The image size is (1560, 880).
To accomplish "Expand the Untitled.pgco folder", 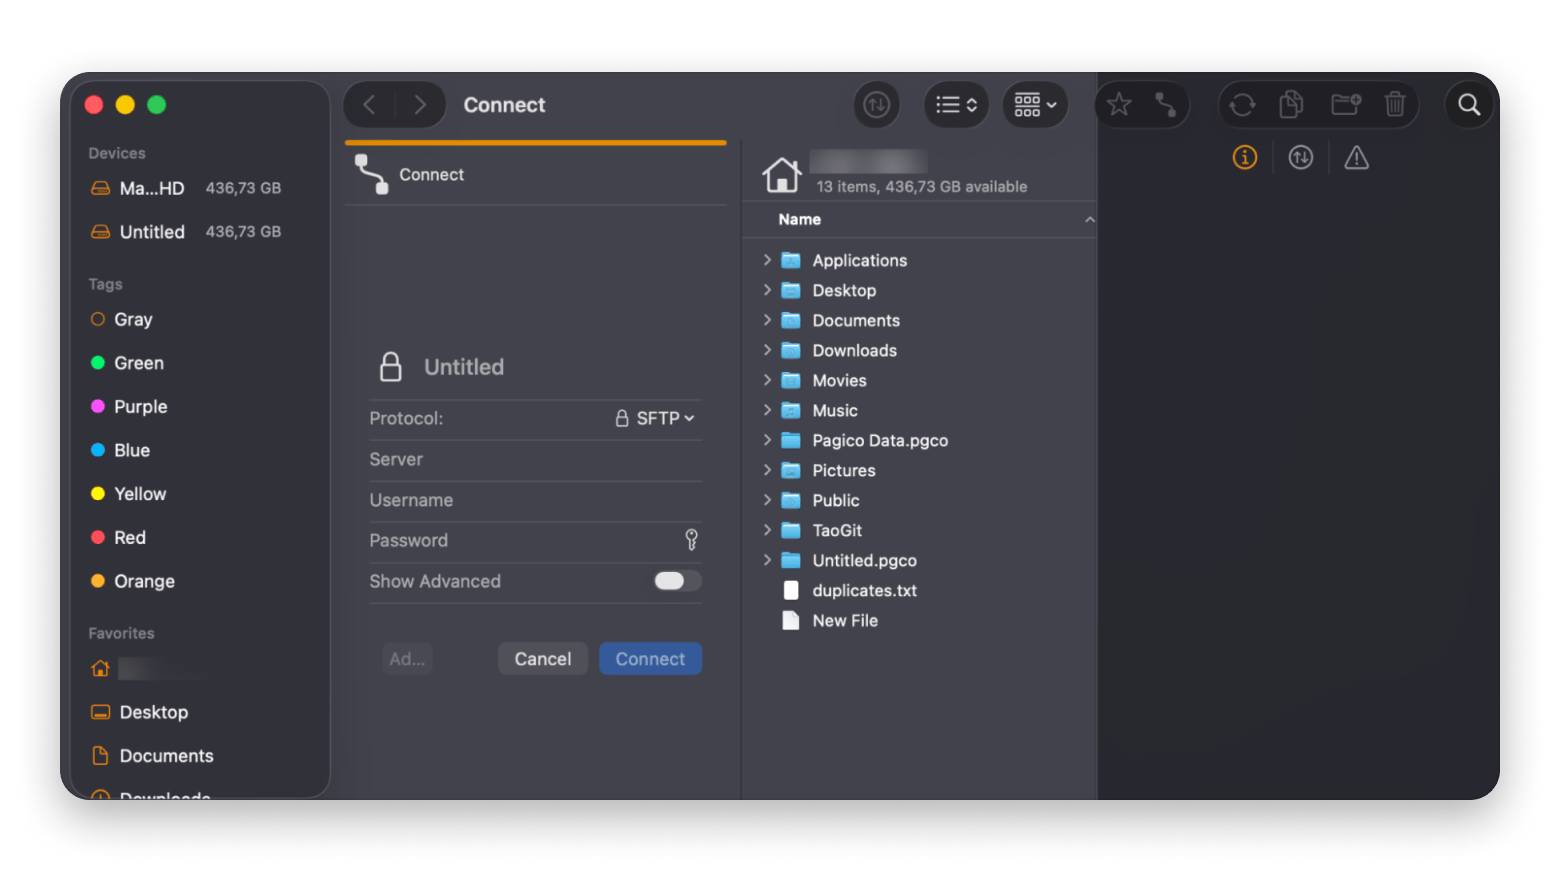I will (767, 560).
